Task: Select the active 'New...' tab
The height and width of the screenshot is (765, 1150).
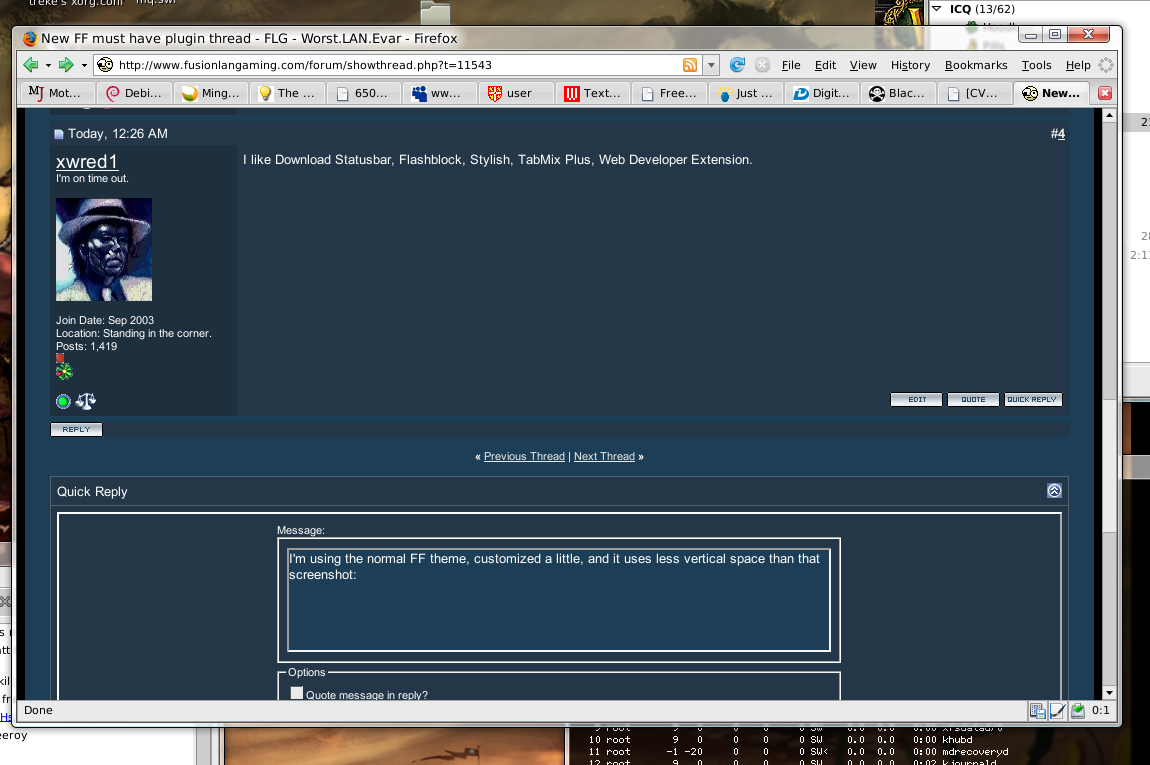Action: 1051,93
